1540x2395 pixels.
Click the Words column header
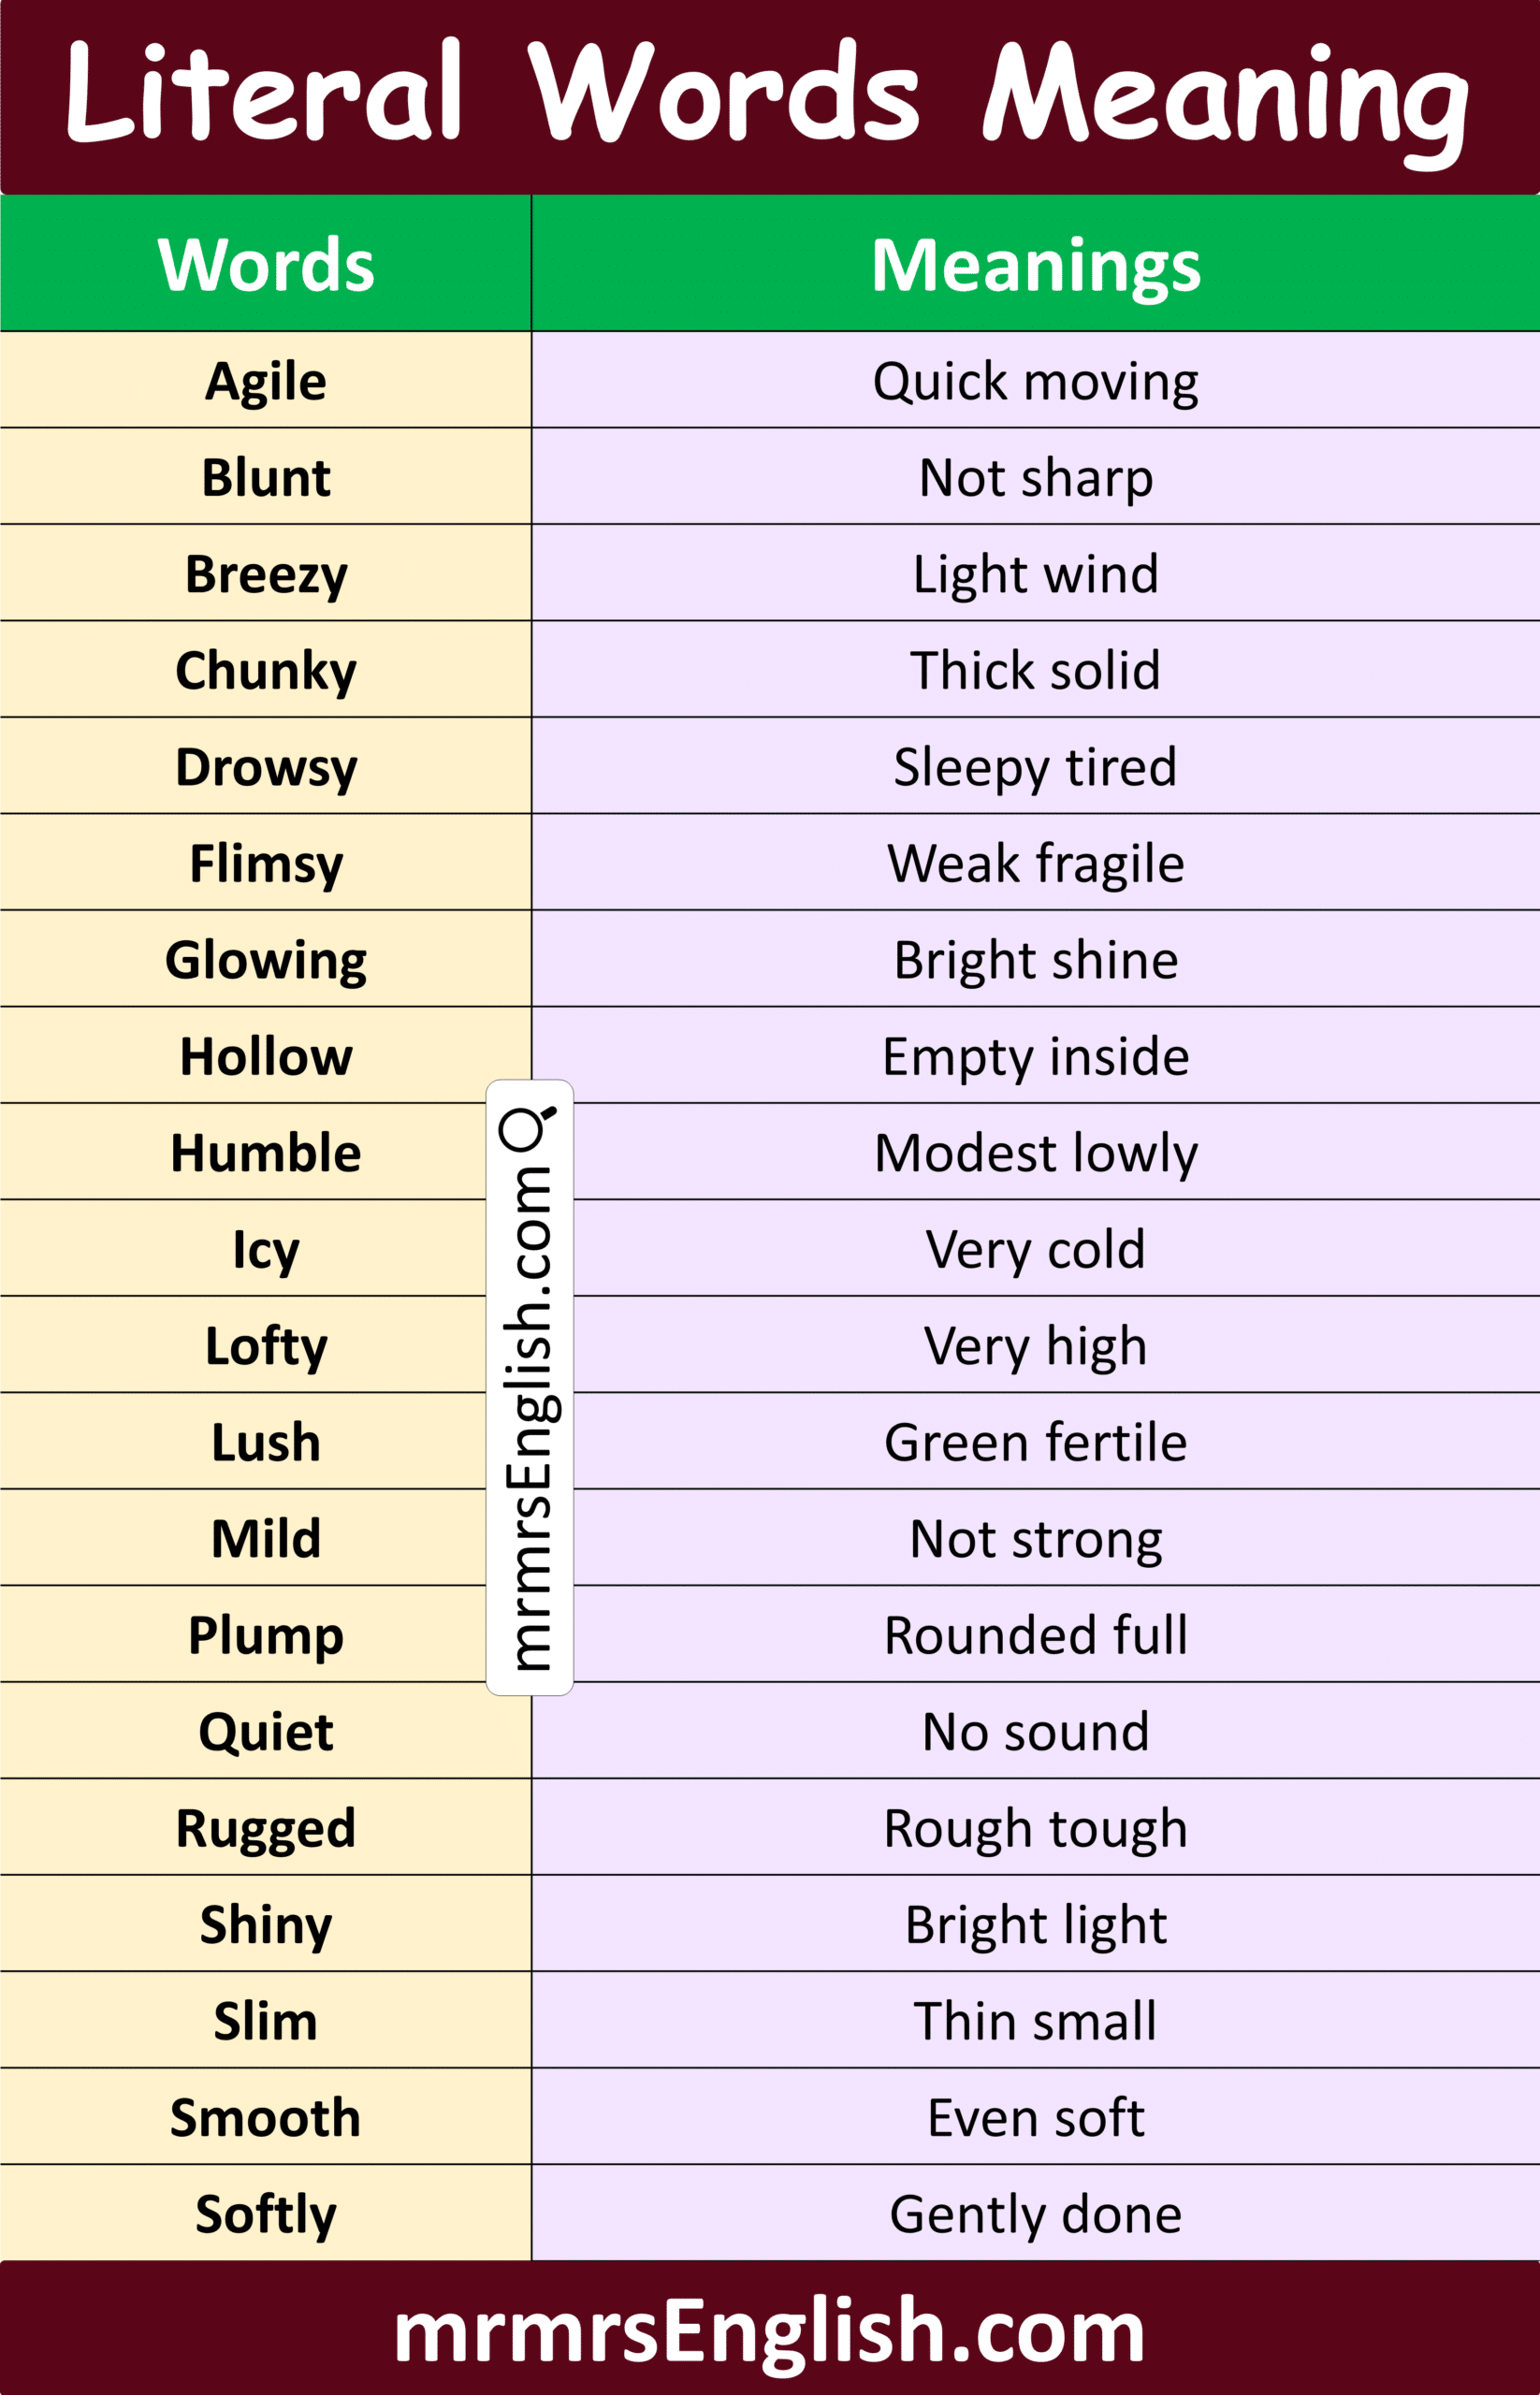pos(266,265)
